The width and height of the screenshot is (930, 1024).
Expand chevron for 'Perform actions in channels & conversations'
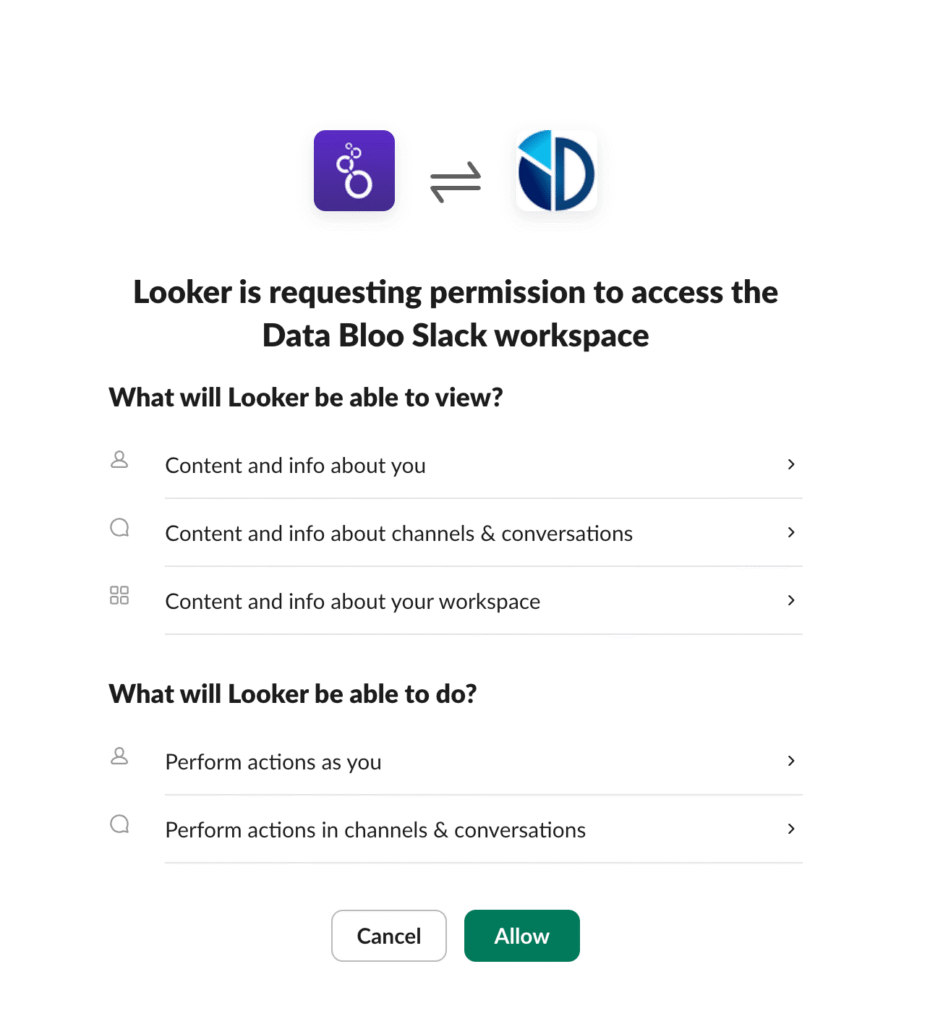coord(791,829)
